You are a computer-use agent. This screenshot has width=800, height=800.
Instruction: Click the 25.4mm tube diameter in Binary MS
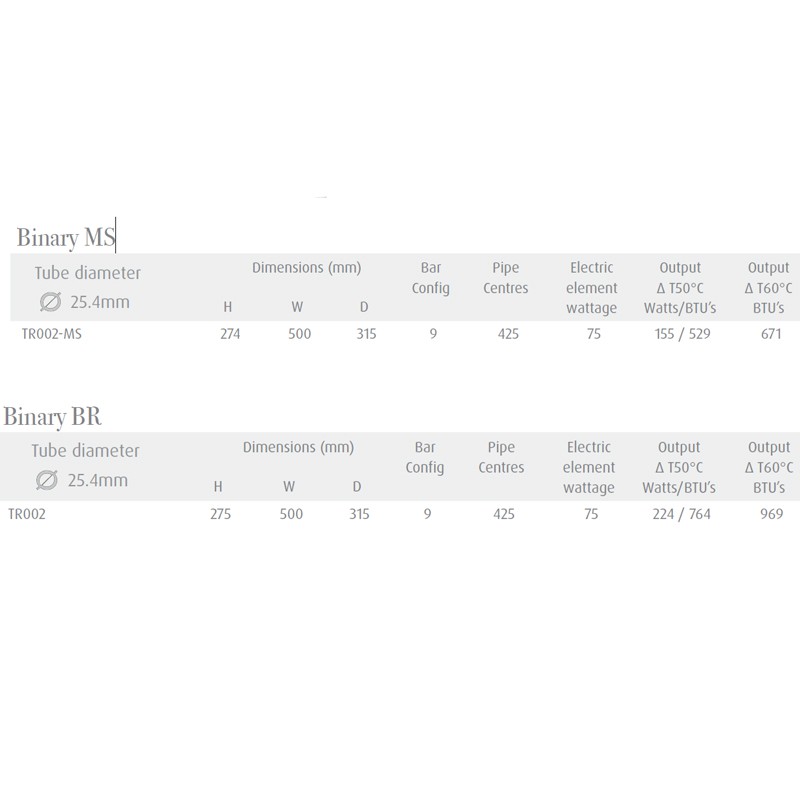(x=100, y=302)
